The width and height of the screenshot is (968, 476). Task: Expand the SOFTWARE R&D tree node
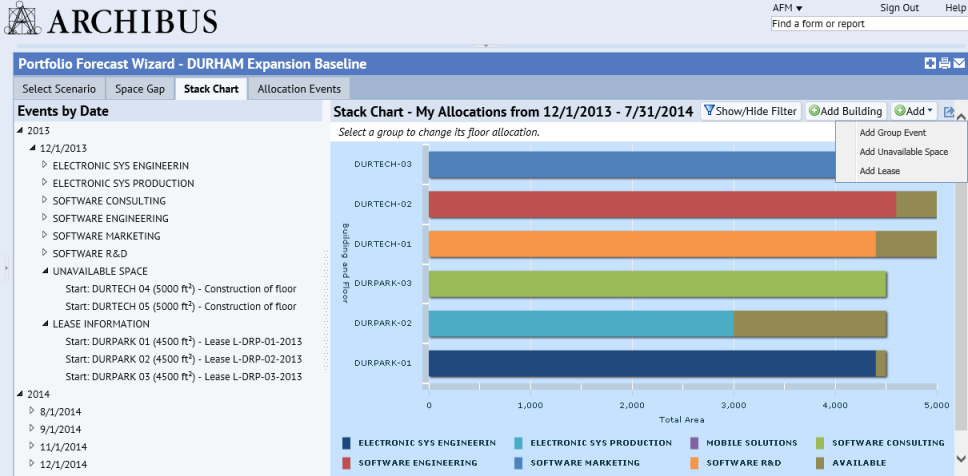tap(44, 253)
